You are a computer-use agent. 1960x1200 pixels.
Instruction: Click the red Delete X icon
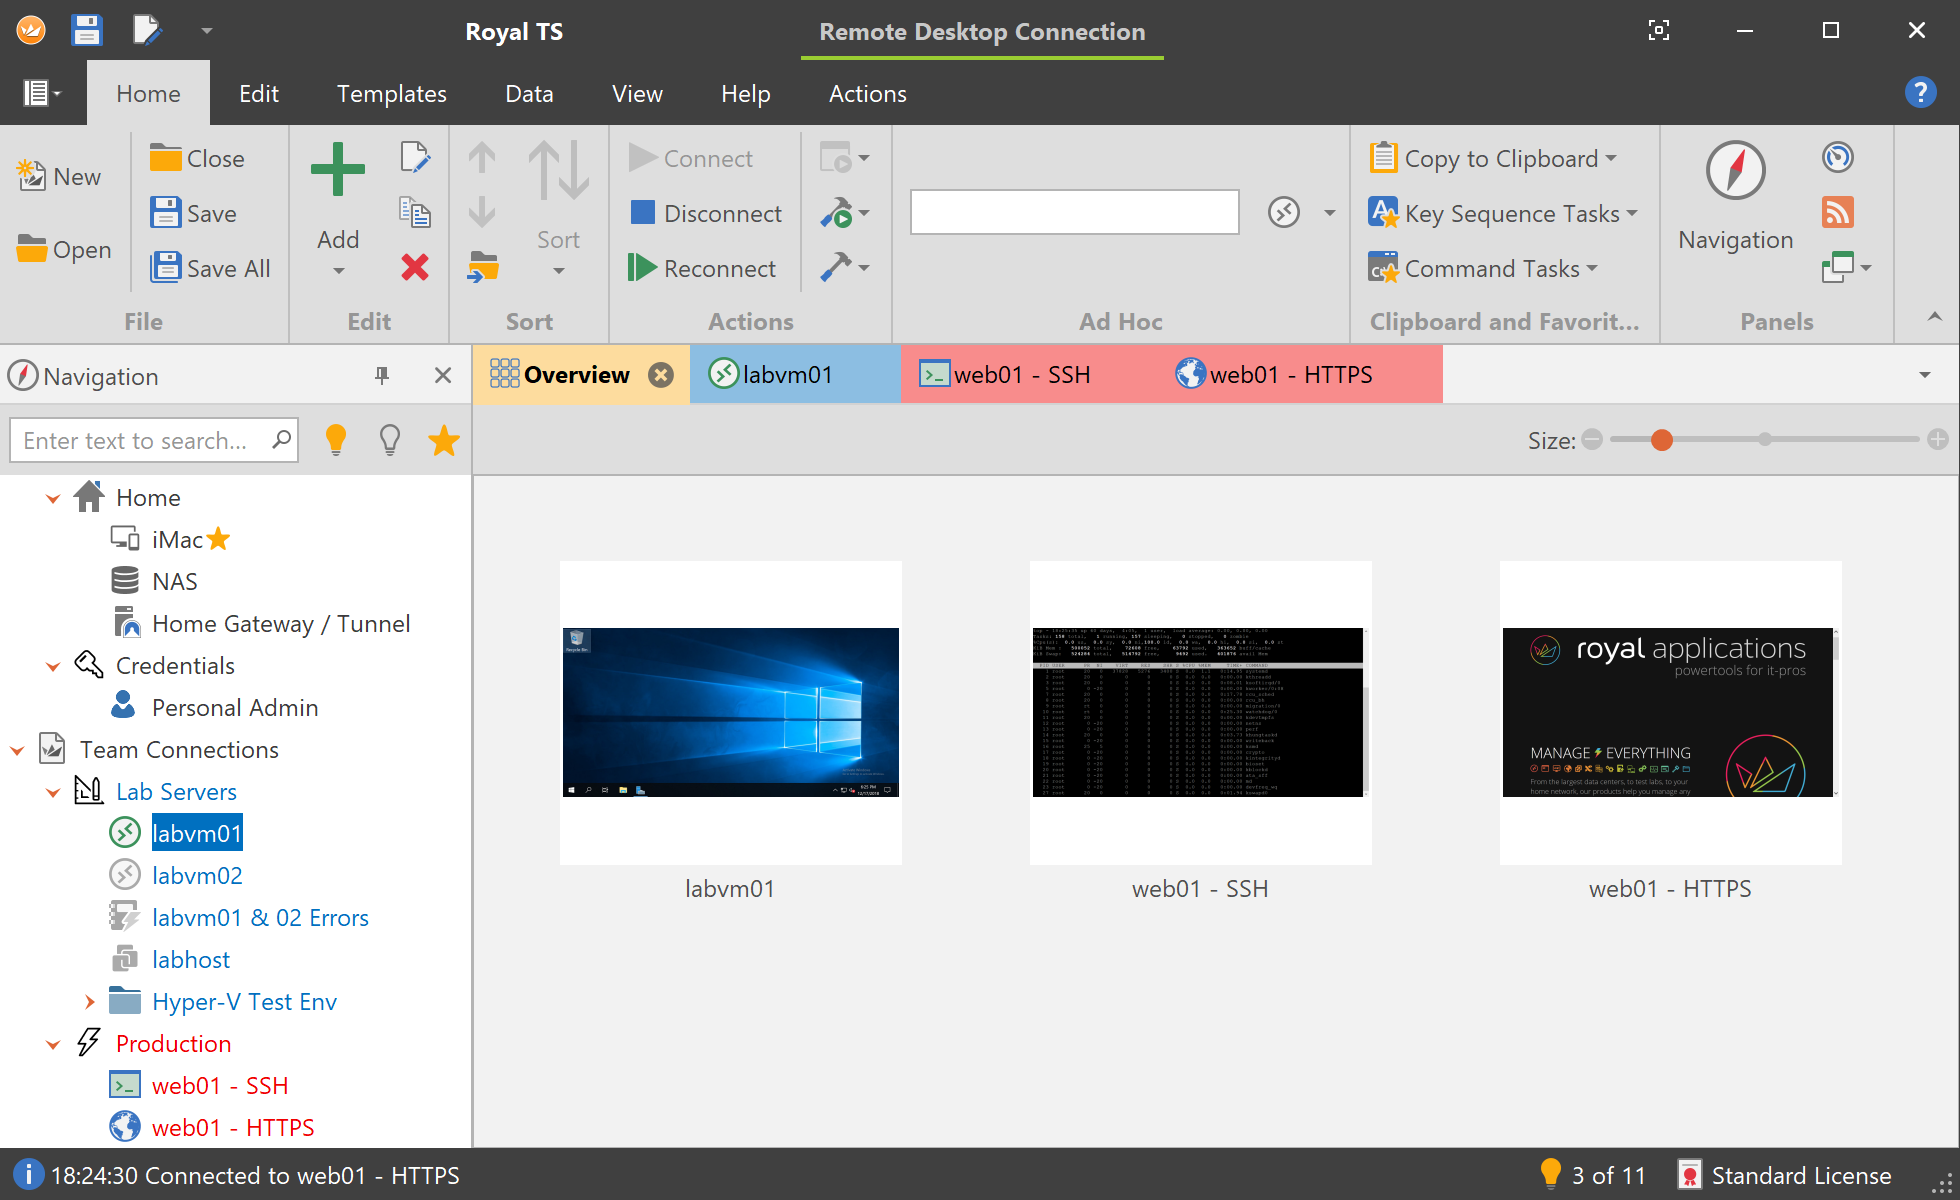415,268
